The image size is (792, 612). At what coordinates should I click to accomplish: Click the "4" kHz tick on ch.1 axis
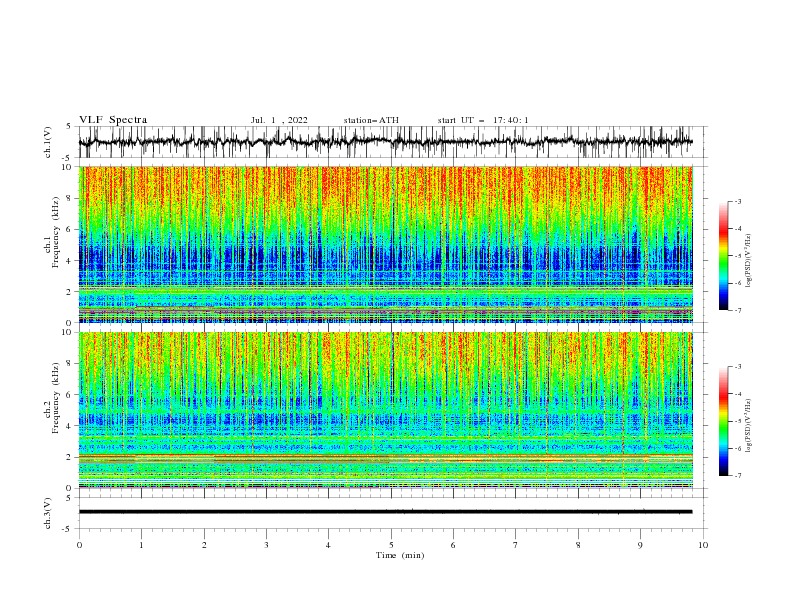tap(70, 261)
